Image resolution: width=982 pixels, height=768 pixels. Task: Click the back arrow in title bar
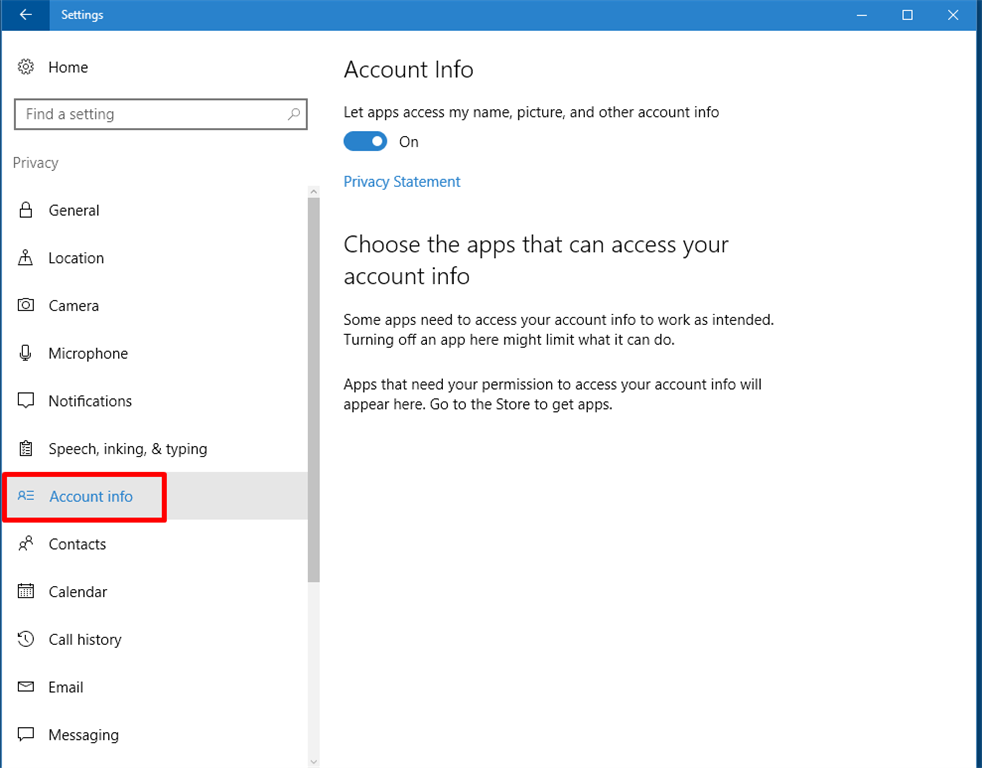click(x=26, y=15)
